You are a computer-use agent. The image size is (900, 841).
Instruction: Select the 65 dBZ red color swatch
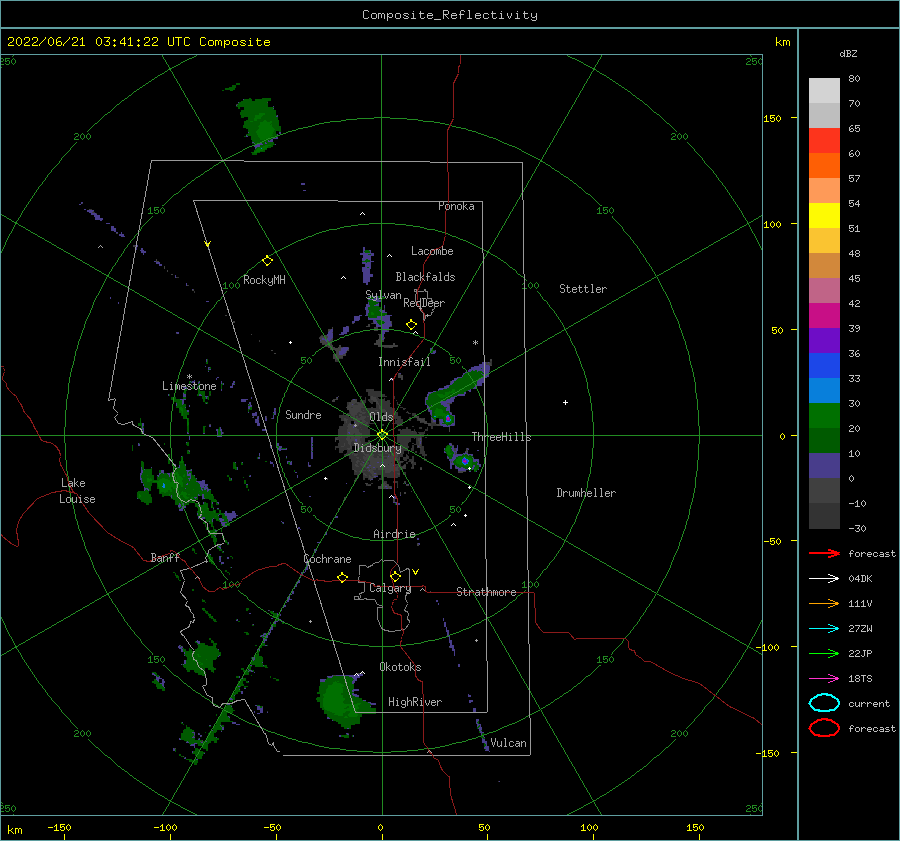[x=824, y=141]
